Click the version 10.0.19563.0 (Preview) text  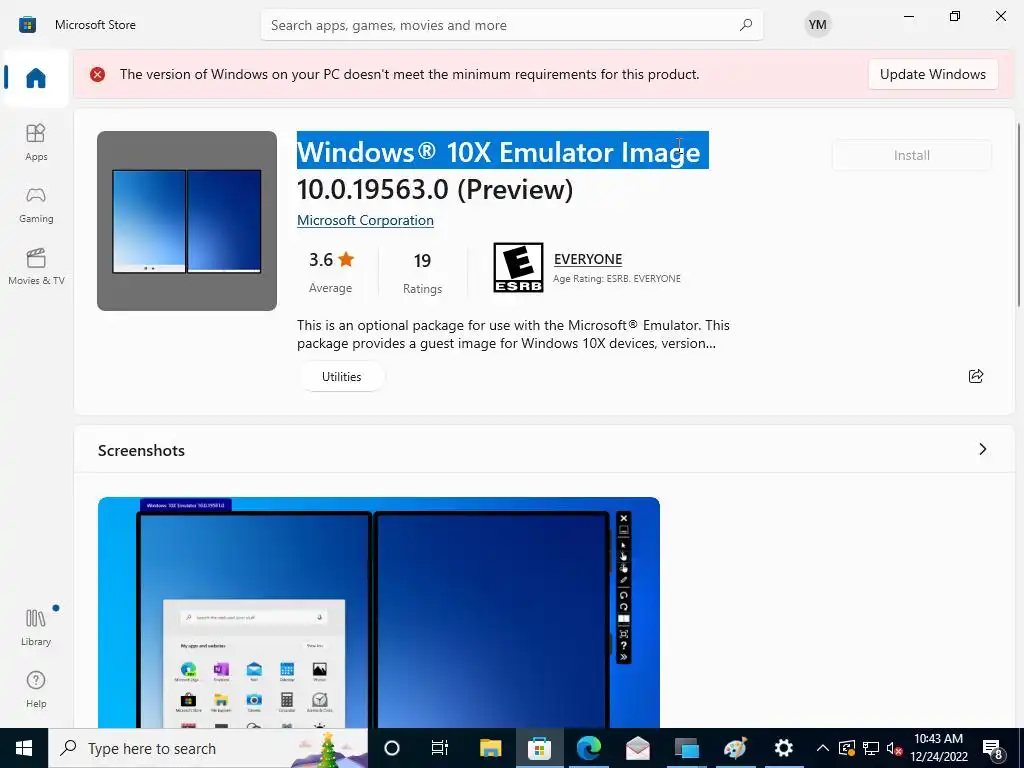435,189
